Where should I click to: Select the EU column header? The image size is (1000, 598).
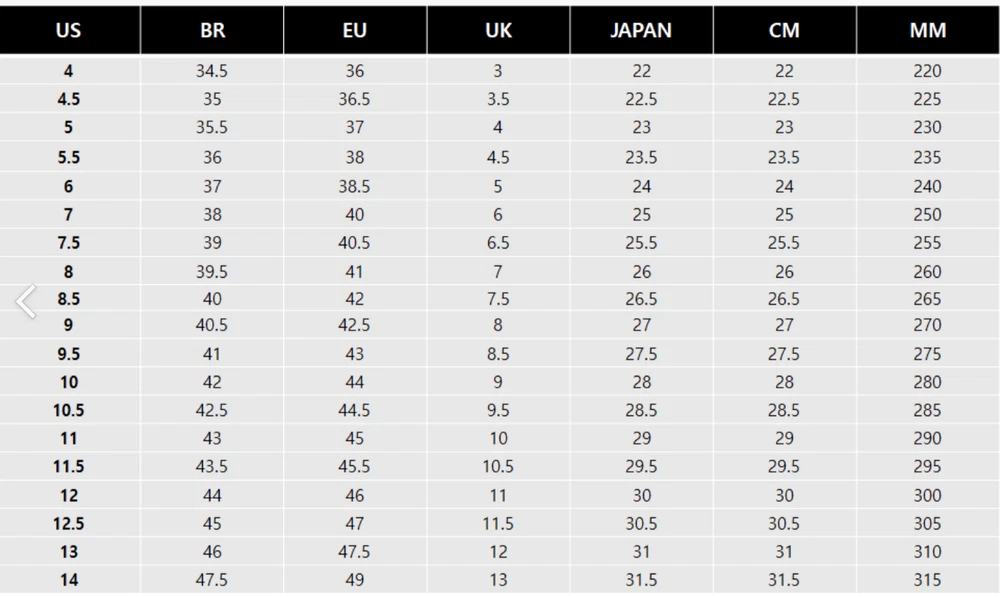355,30
